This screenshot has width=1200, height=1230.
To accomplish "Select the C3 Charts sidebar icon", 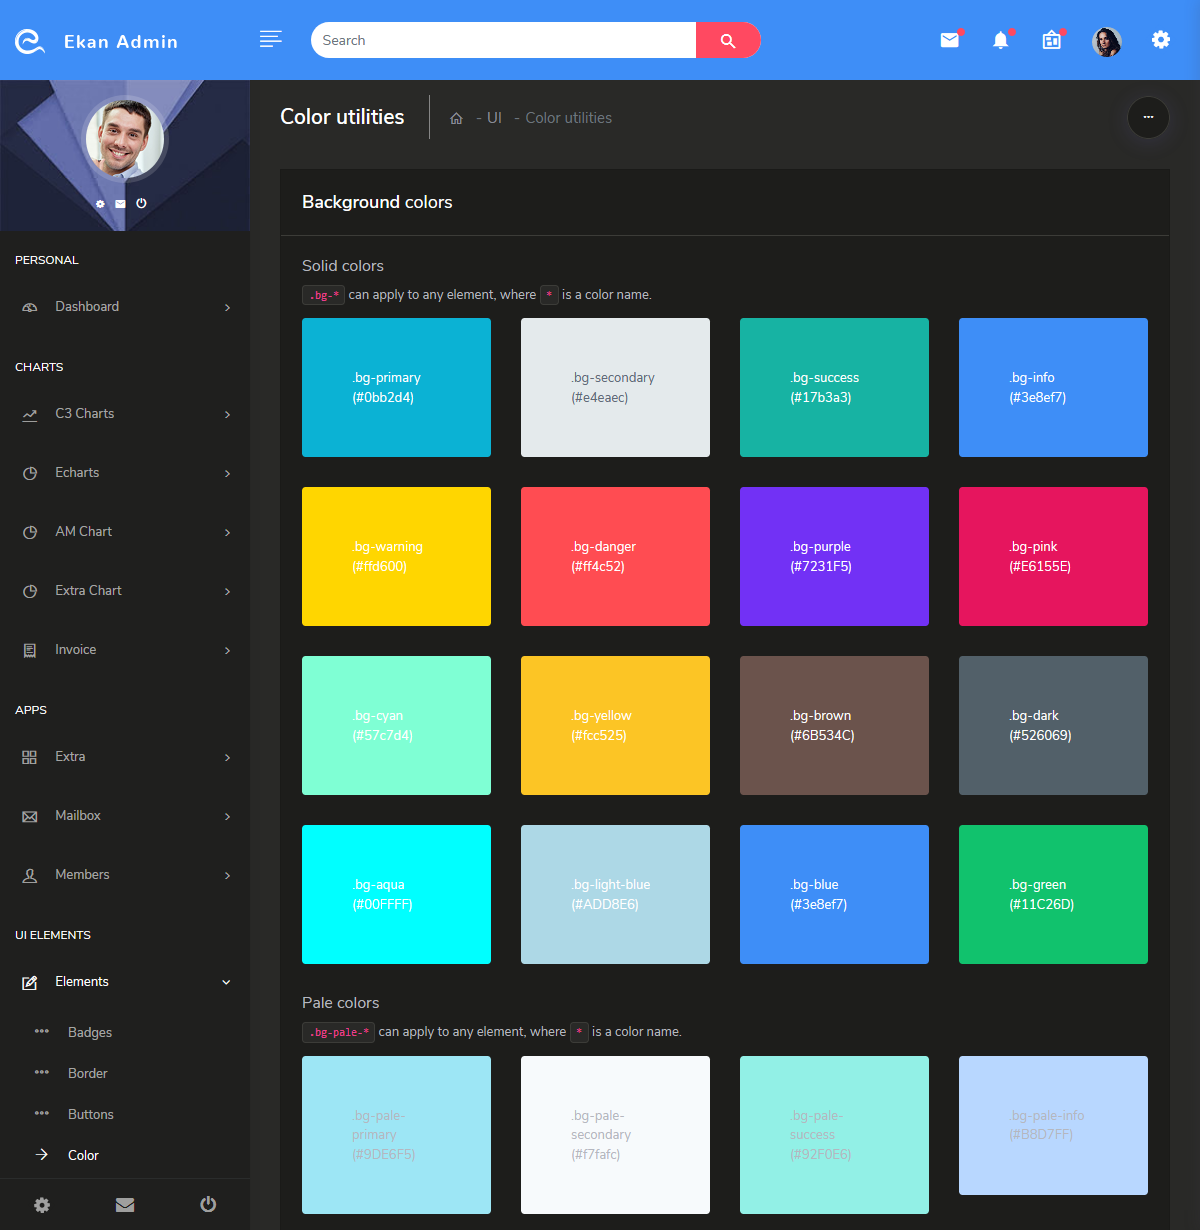I will tap(31, 413).
